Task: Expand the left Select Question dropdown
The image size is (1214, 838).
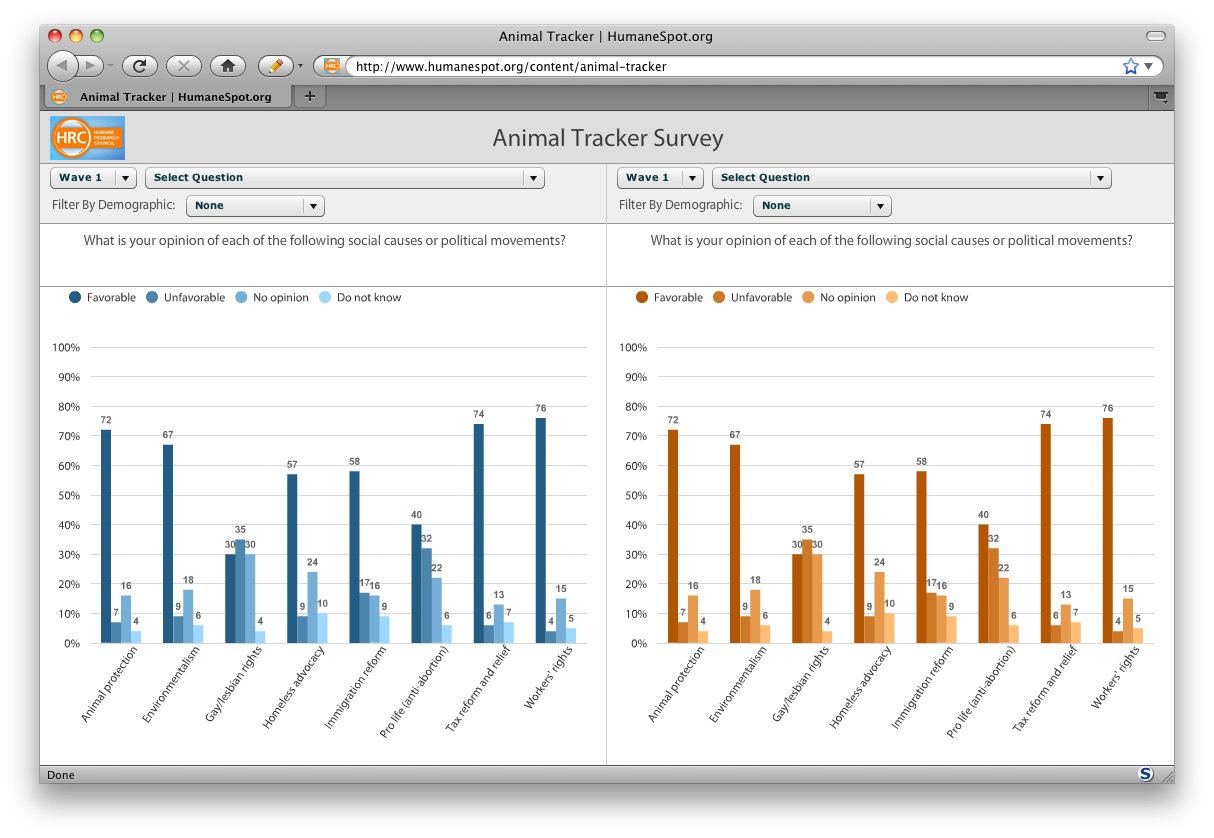Action: click(x=345, y=178)
